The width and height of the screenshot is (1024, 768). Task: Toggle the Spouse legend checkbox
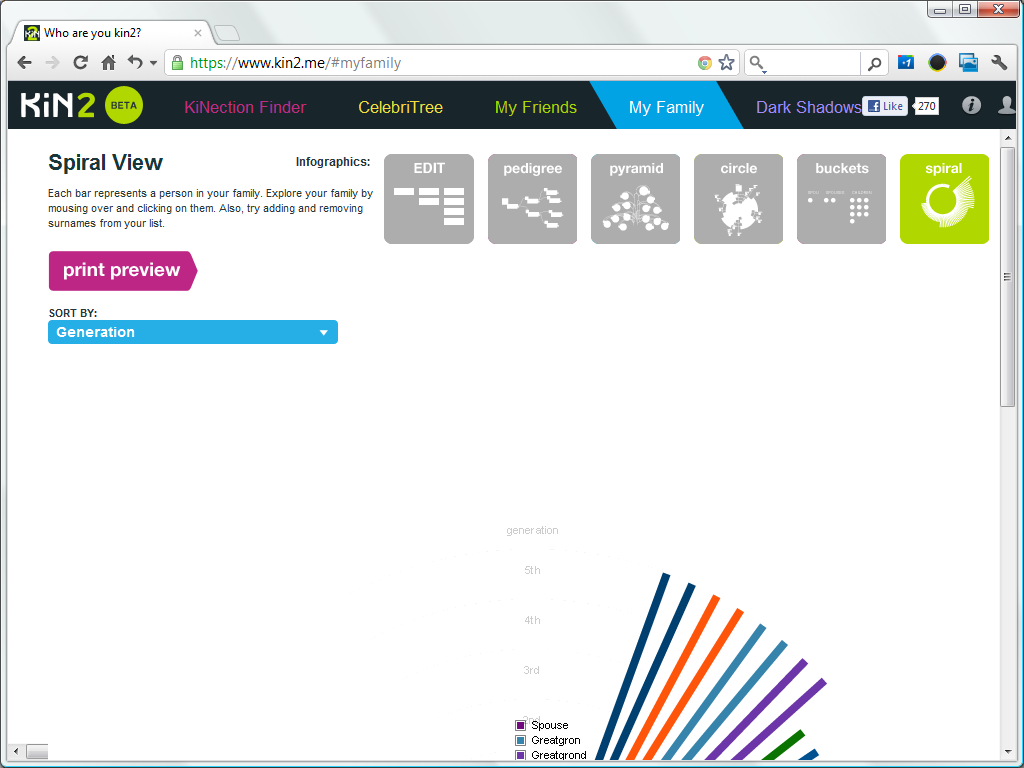point(520,725)
